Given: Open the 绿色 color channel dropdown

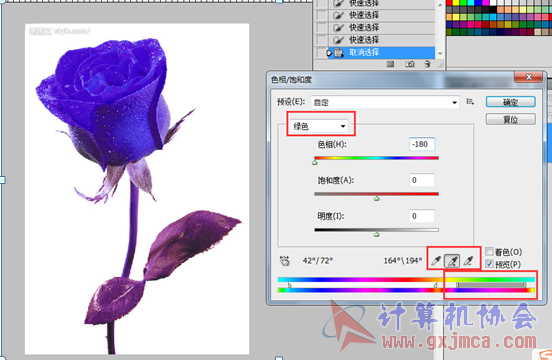Looking at the screenshot, I should [319, 126].
